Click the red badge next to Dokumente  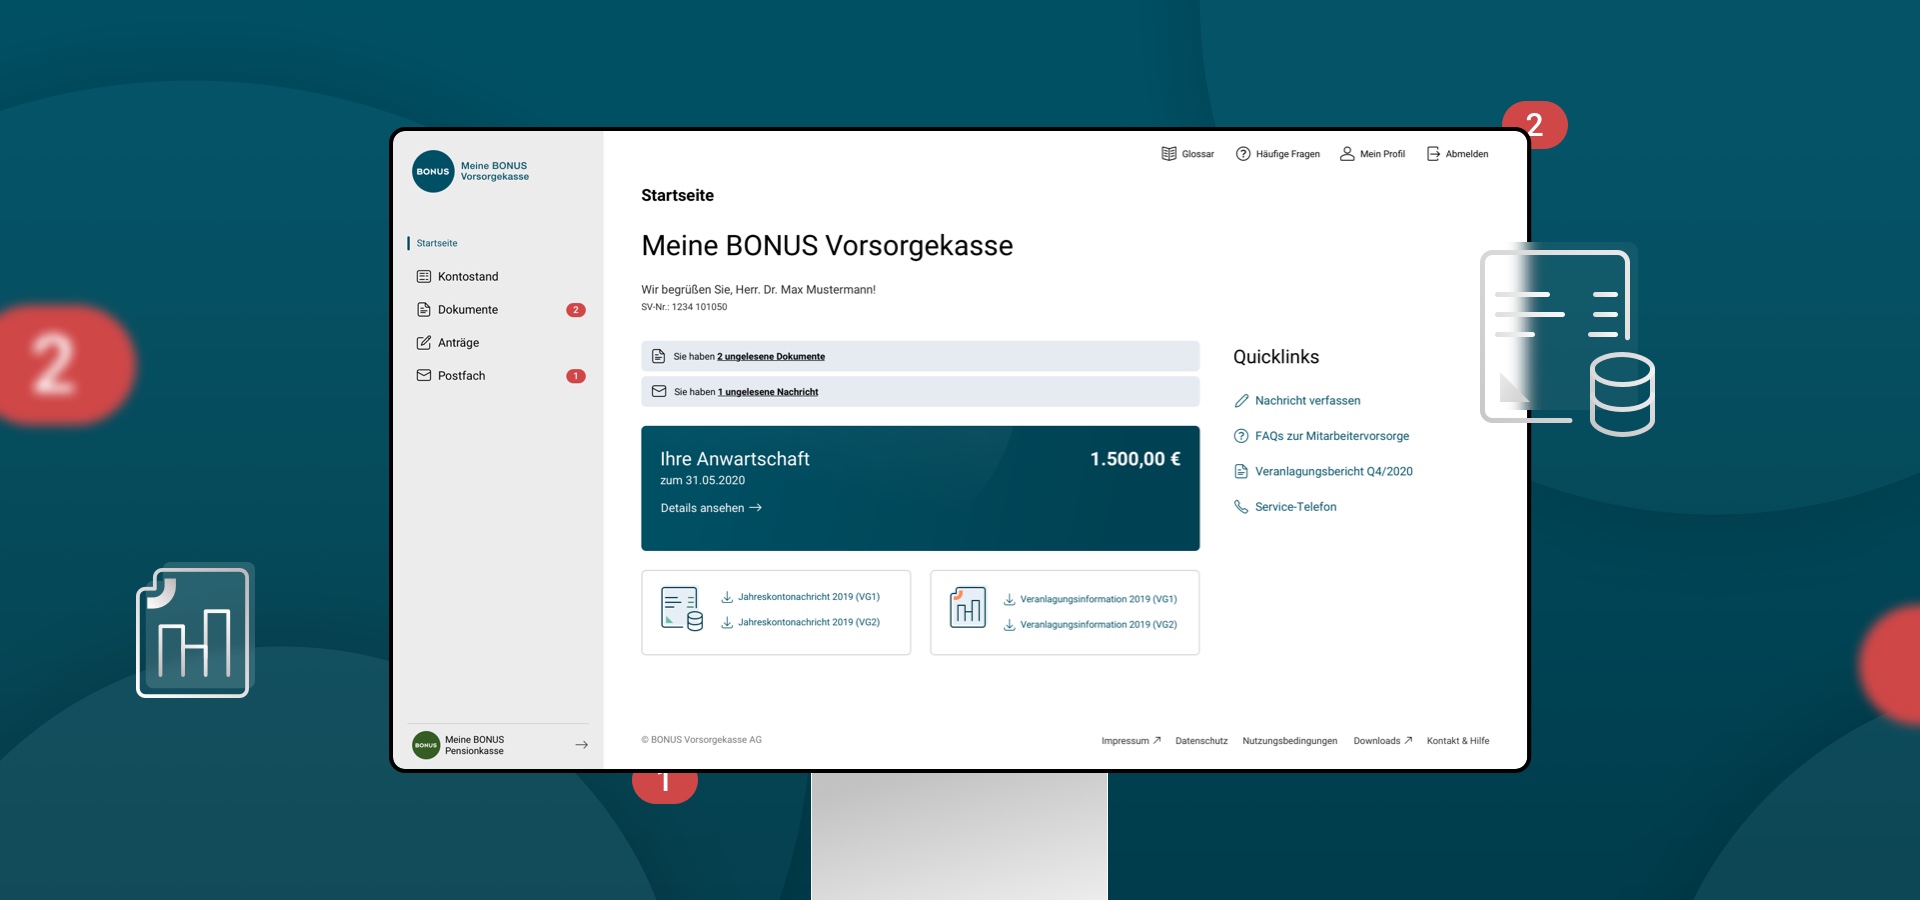576,310
